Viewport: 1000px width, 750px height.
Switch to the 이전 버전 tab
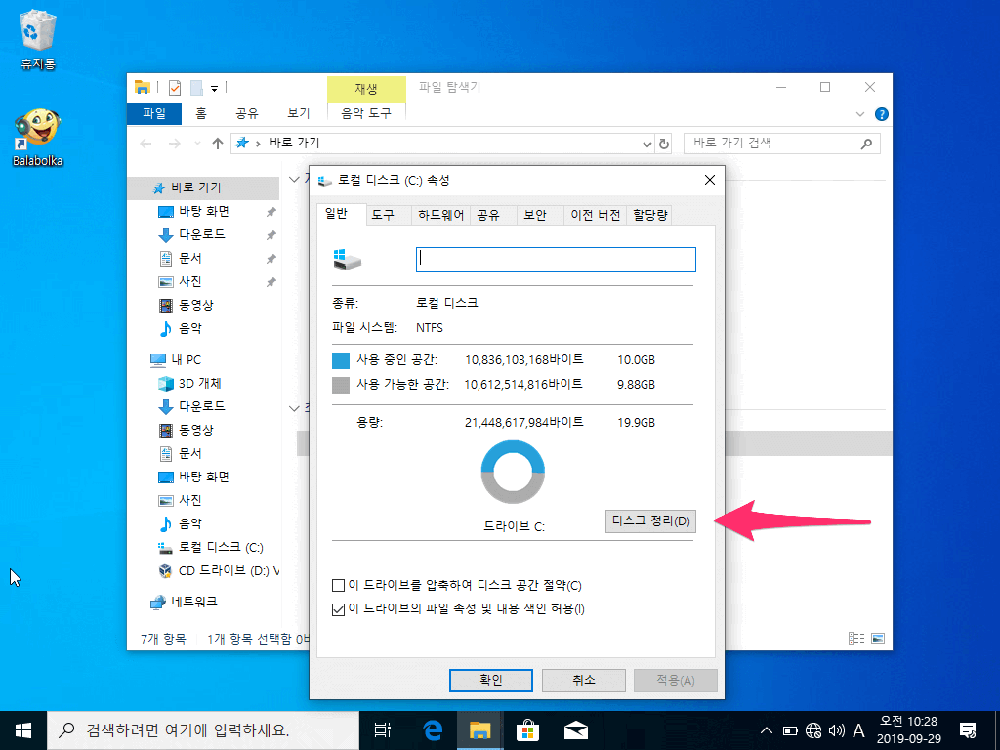click(x=595, y=216)
